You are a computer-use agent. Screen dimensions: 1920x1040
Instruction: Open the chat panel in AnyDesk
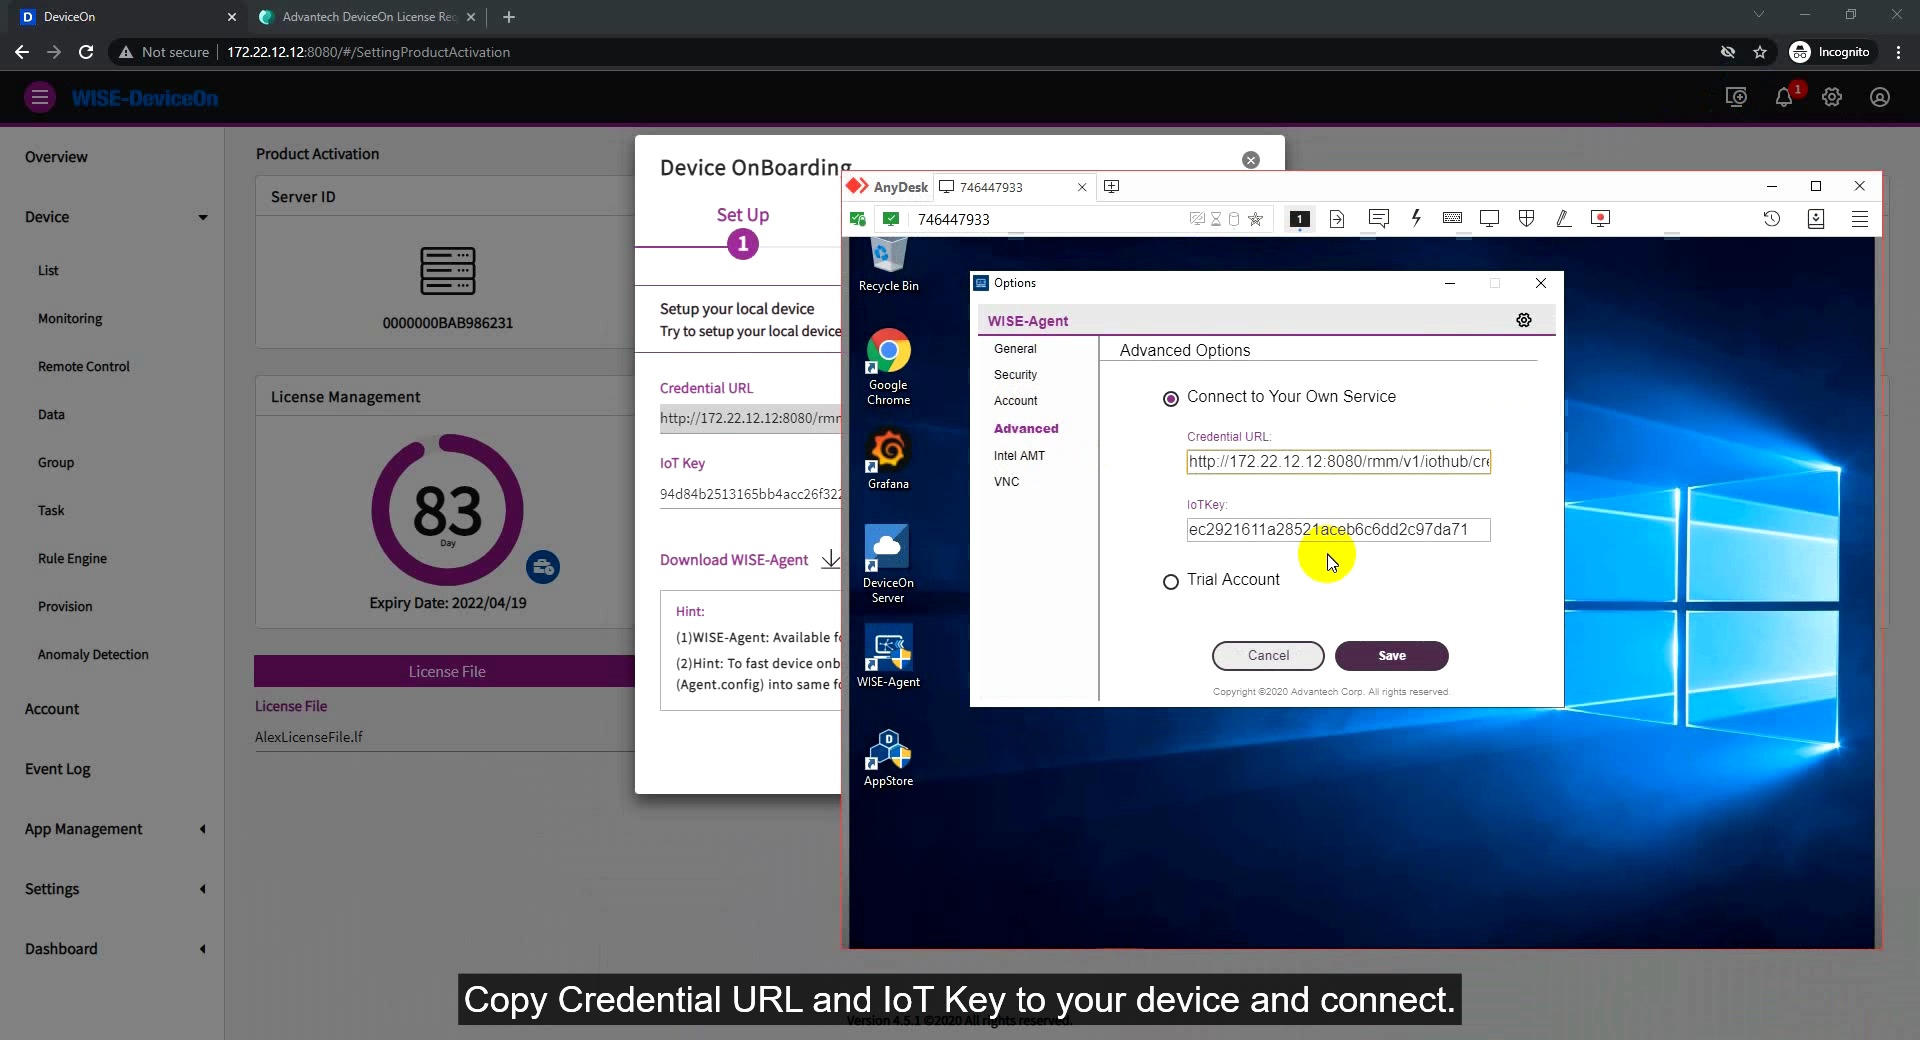(1378, 219)
